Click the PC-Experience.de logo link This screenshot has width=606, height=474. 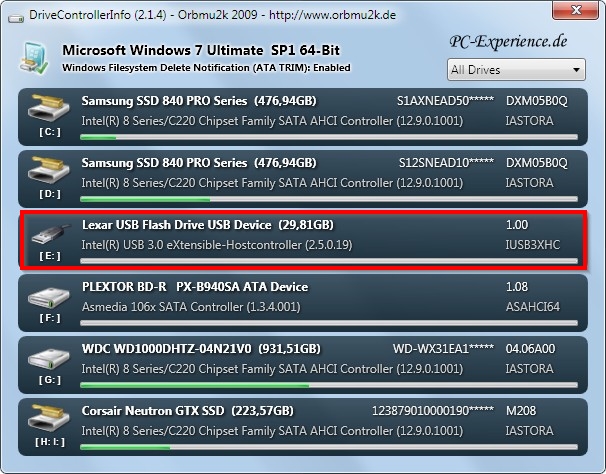coord(508,41)
